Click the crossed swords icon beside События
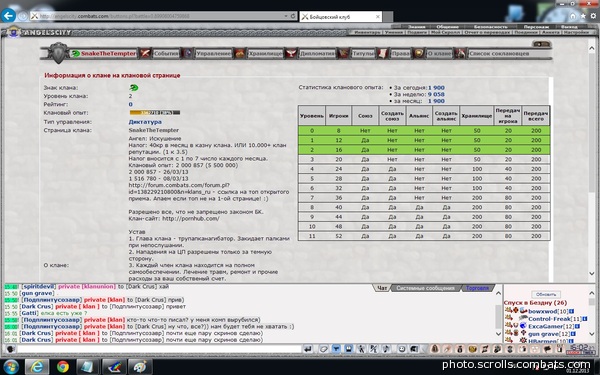The height and width of the screenshot is (375, 600). (145, 53)
